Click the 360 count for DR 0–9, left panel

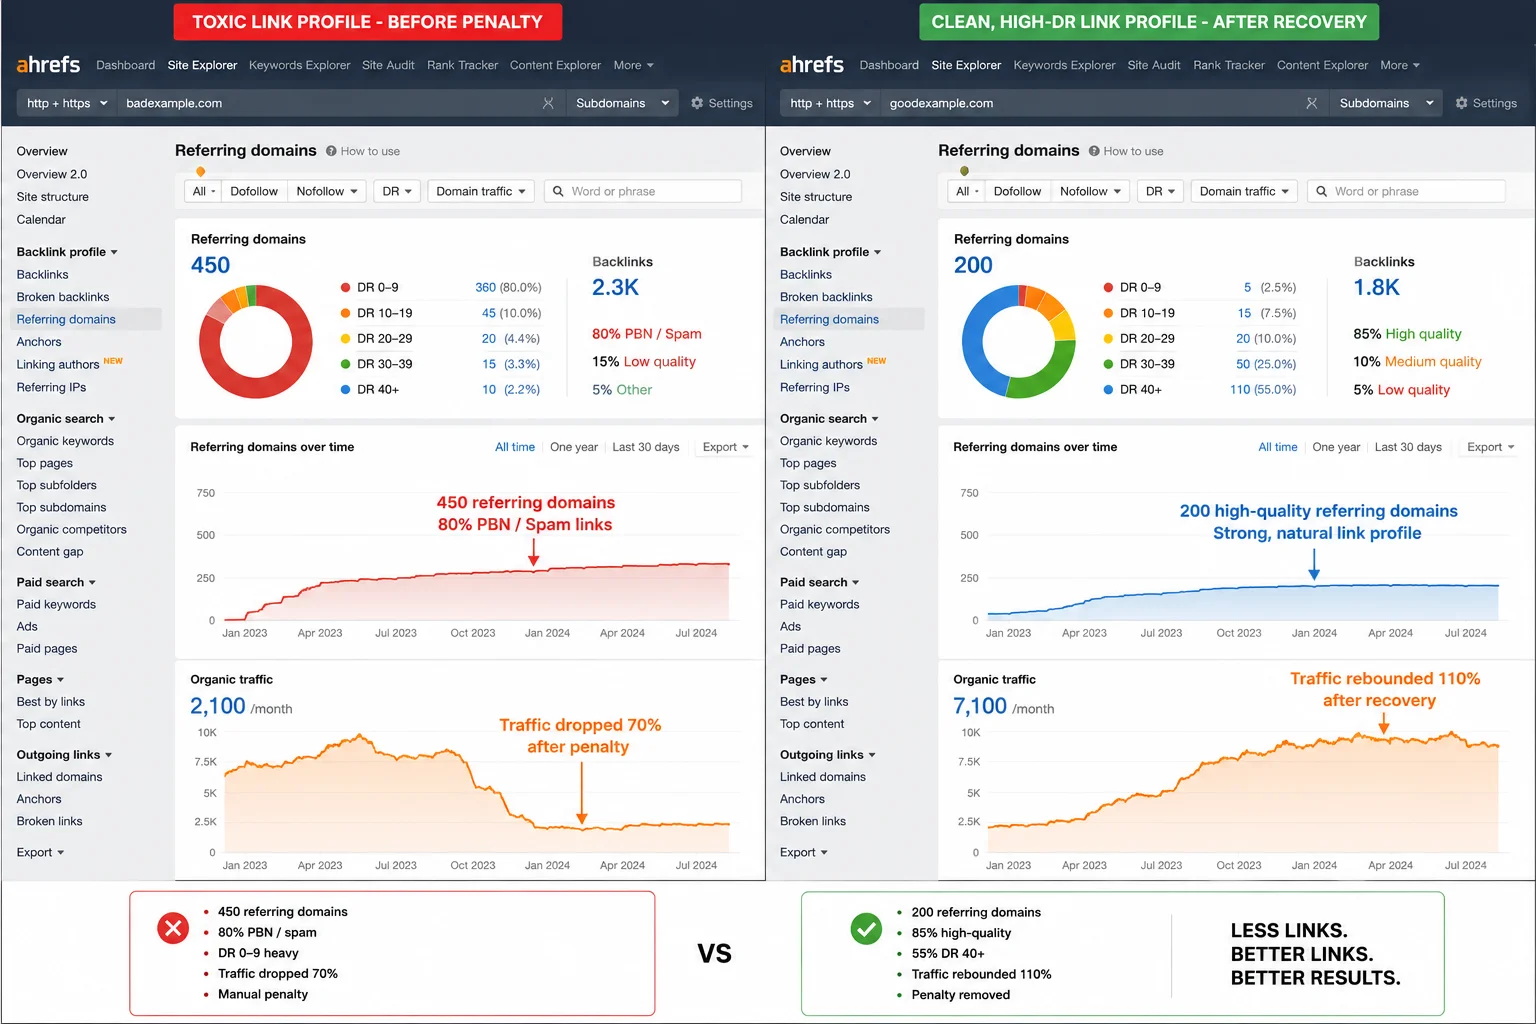(485, 287)
